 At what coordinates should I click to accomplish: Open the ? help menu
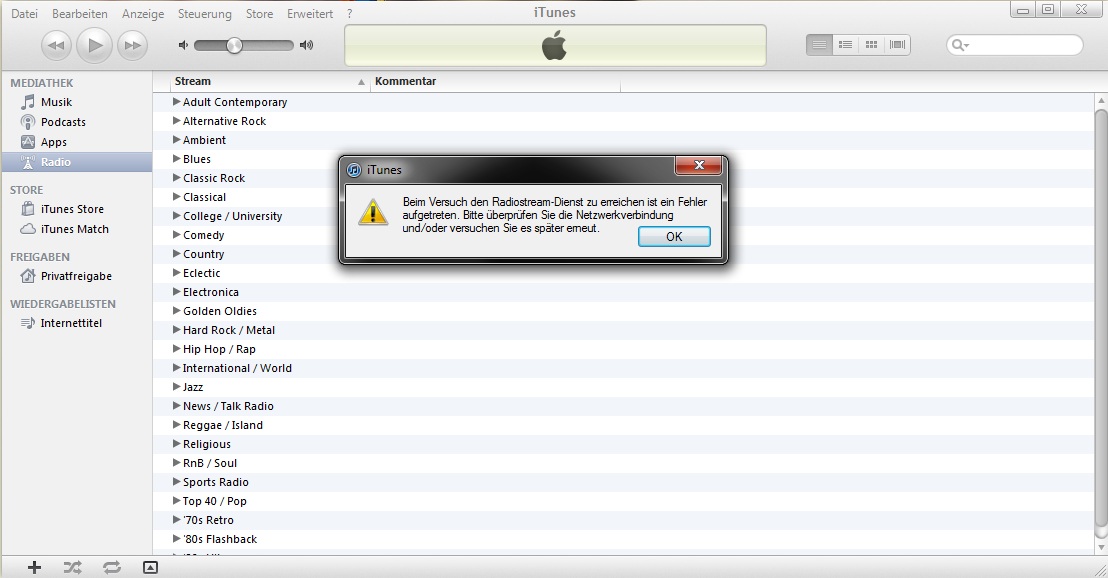[x=350, y=13]
